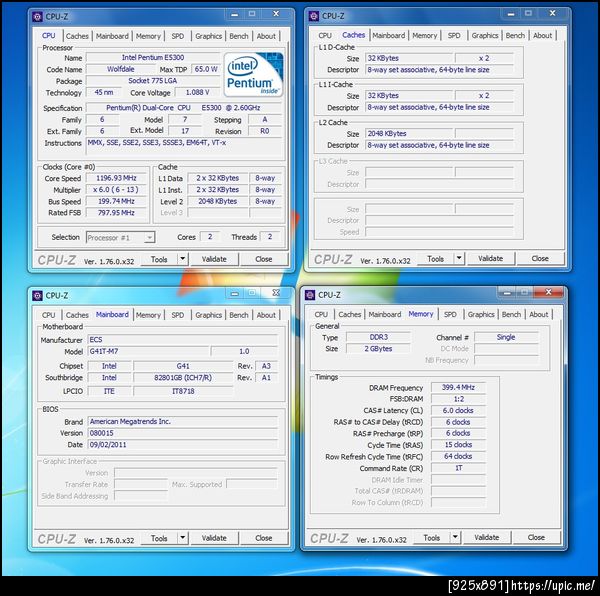This screenshot has width=600, height=596.
Task: Click the CPU-Z app icon in the CPU window title bar
Action: click(x=37, y=16)
